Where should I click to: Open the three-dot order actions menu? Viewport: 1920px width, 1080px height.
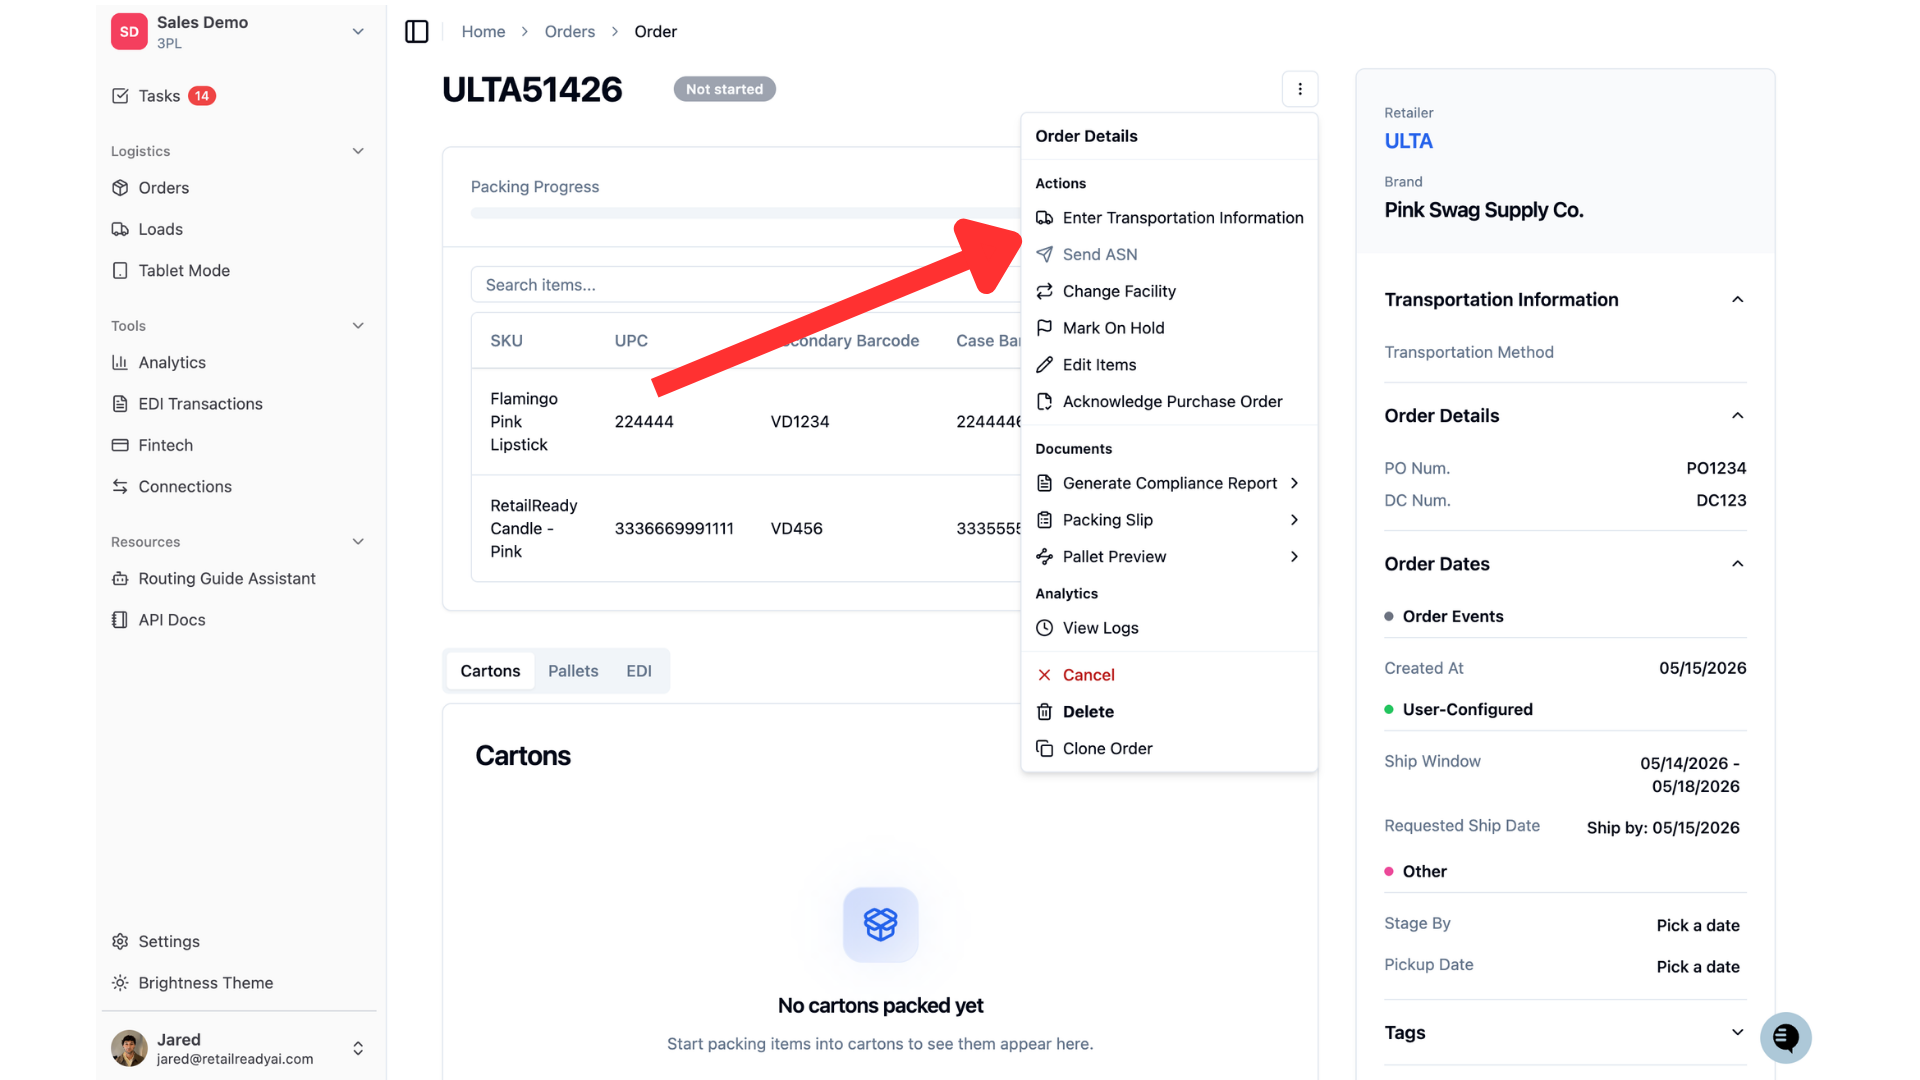(x=1300, y=89)
